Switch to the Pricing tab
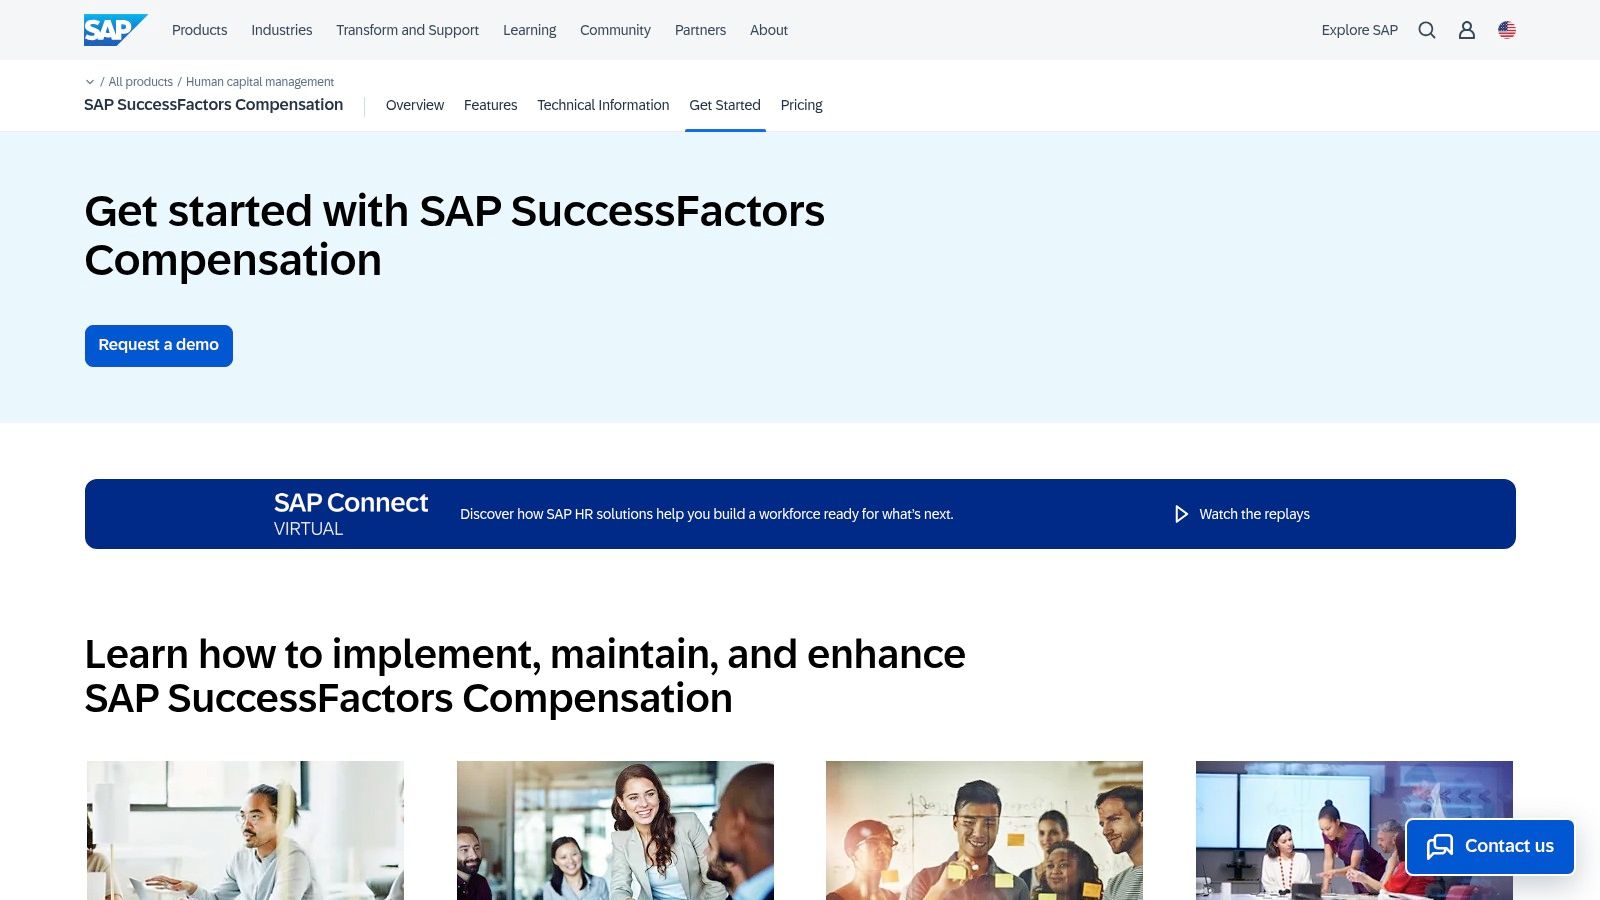Screen dimensions: 1600x900 (x=801, y=105)
